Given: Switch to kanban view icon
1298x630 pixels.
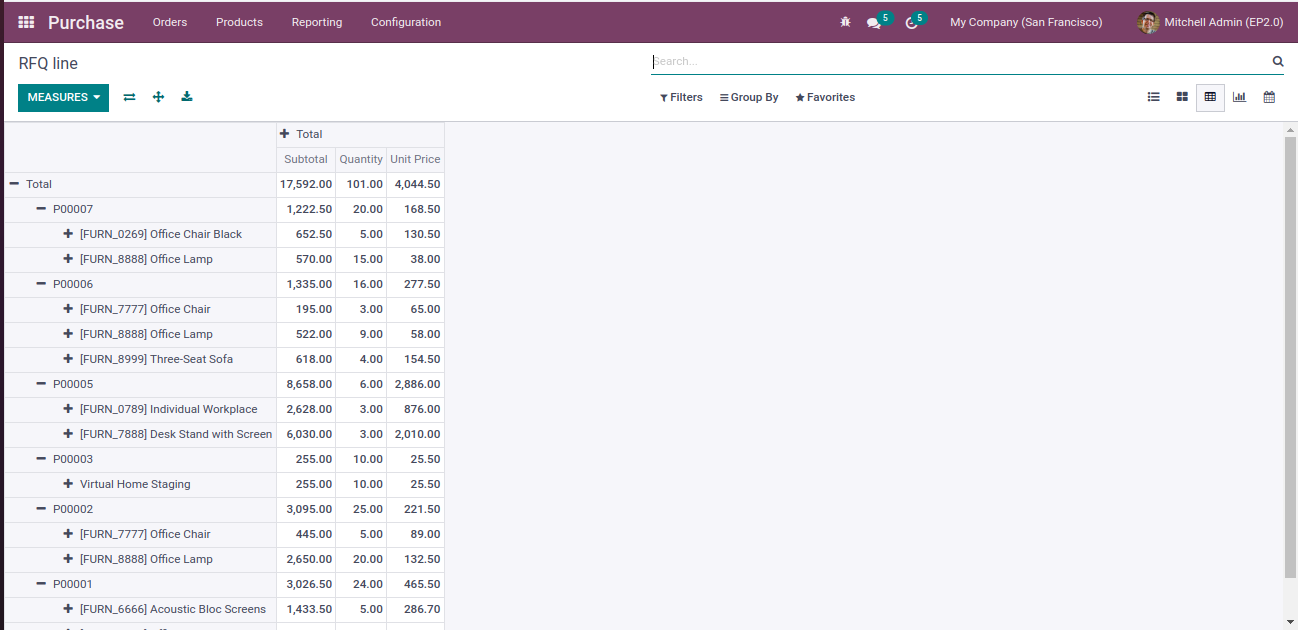Looking at the screenshot, I should tap(1182, 97).
